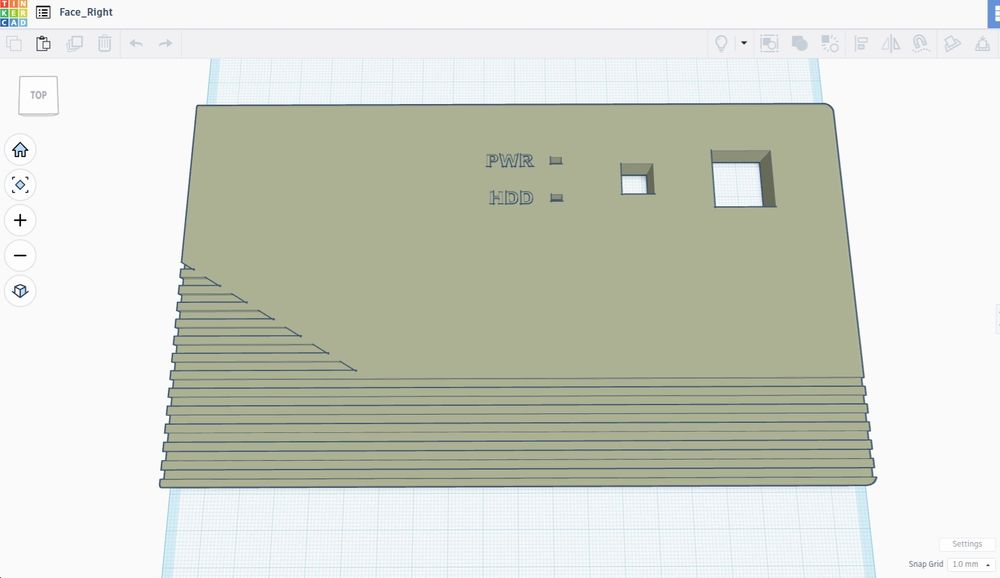Click the Paste toolbar icon
This screenshot has width=1000, height=578.
point(43,43)
